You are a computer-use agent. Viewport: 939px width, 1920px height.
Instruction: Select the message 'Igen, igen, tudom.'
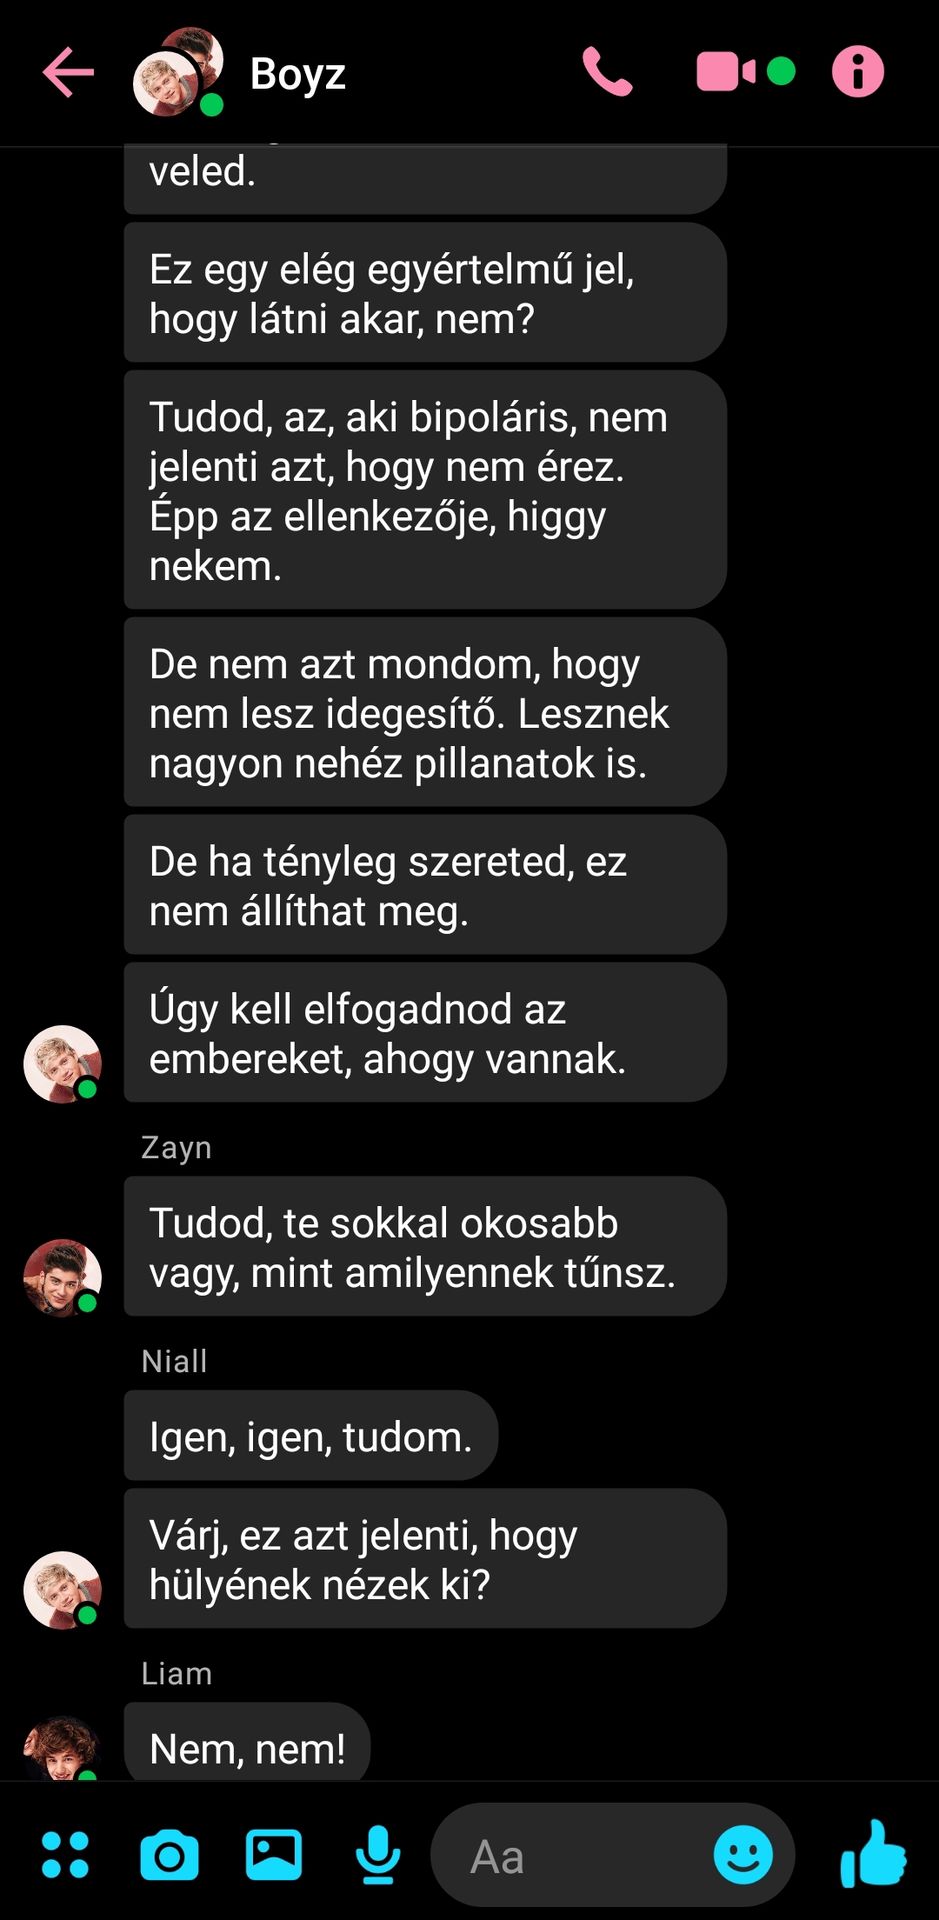click(311, 1436)
